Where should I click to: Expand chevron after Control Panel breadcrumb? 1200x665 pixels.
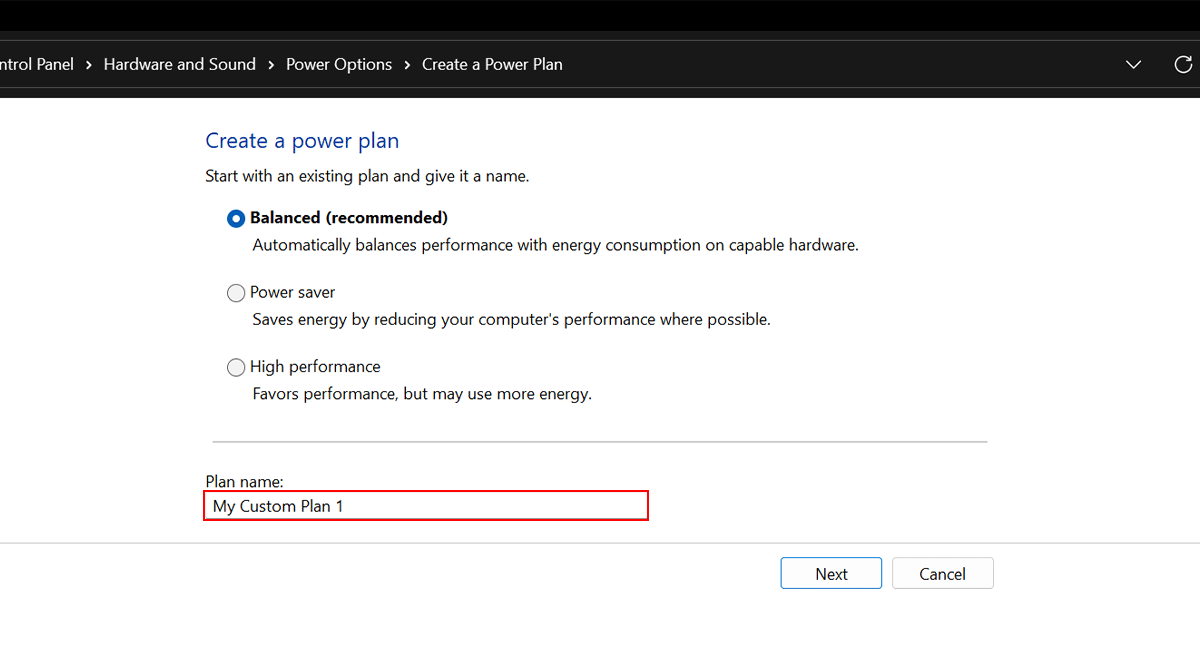coord(89,65)
